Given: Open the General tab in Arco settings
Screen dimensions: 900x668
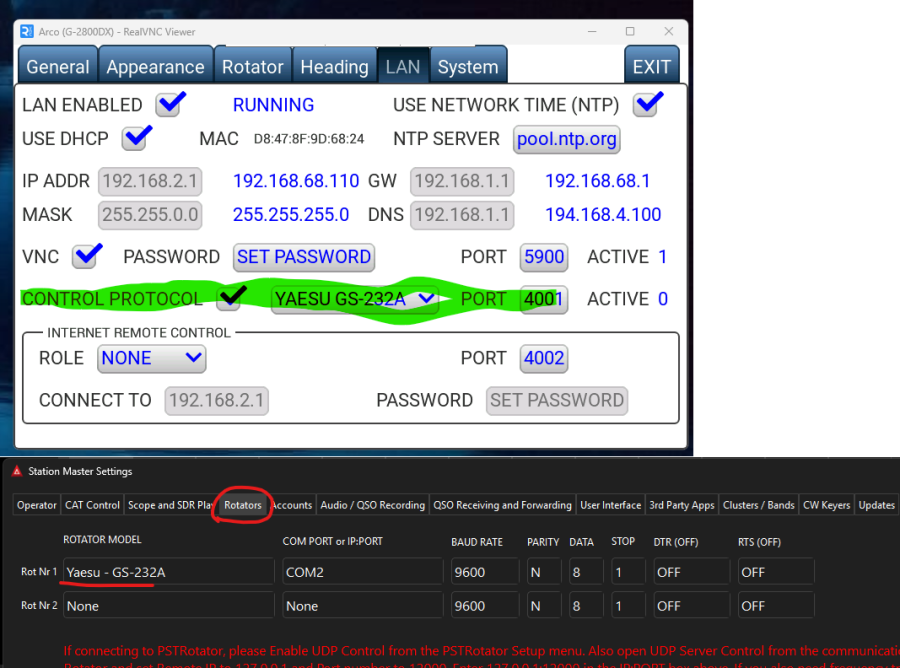Looking at the screenshot, I should coord(58,67).
